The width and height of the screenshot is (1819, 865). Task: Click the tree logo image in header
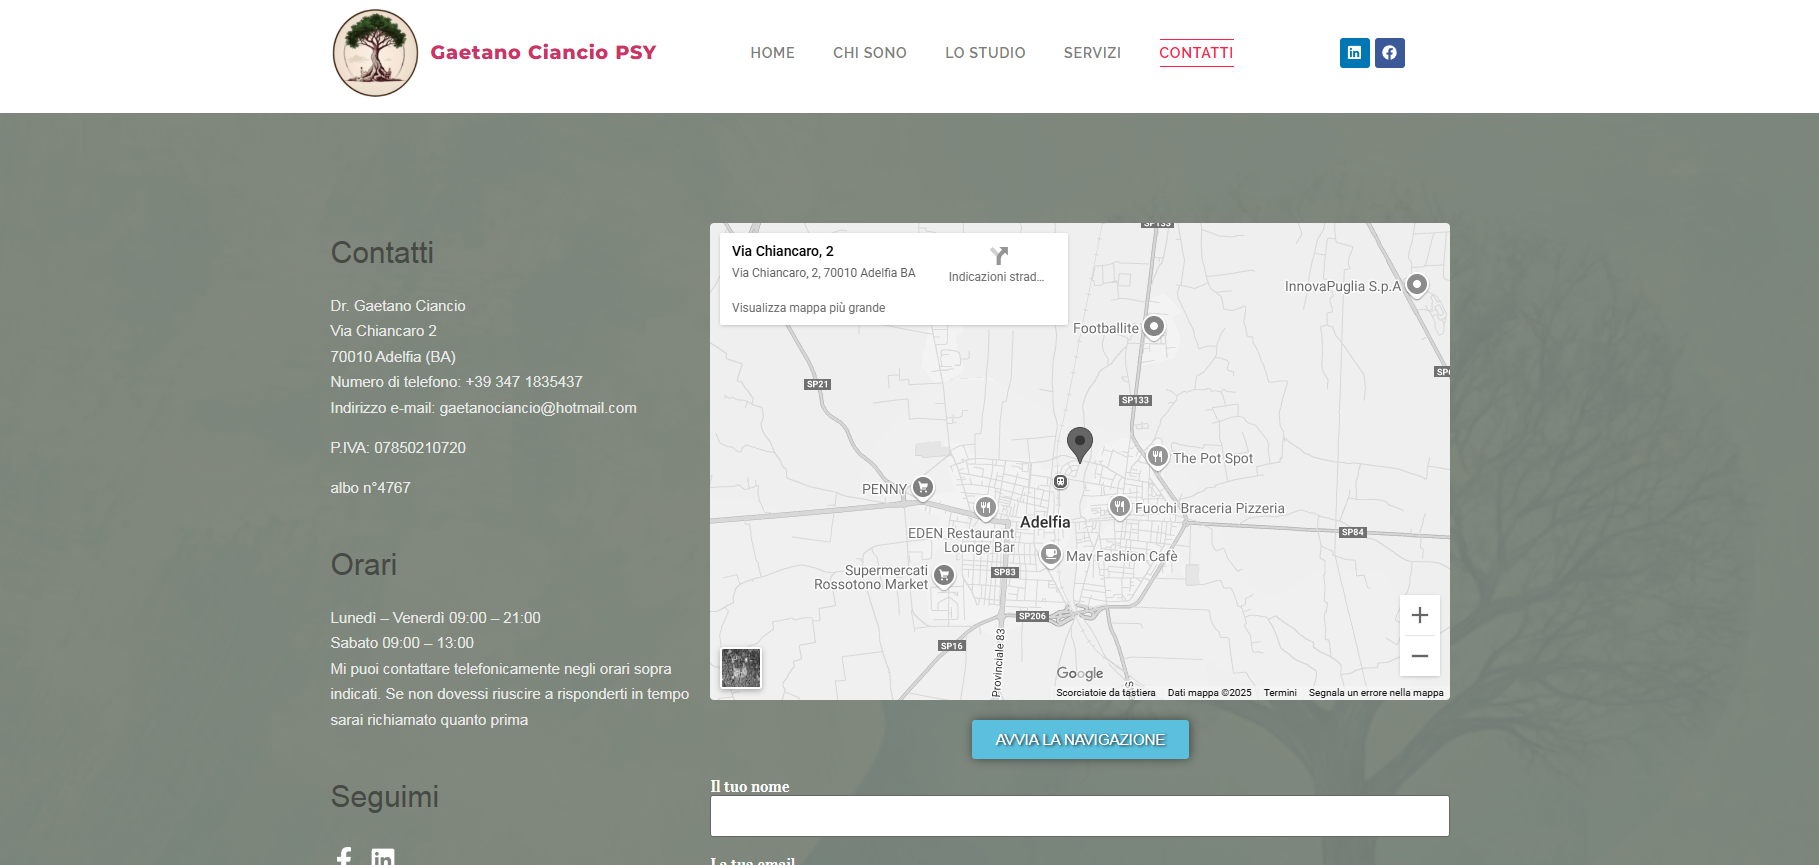(375, 53)
